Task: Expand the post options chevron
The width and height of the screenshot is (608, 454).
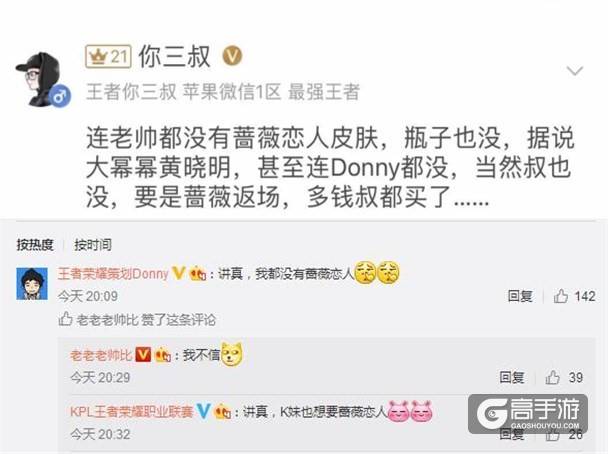Action: (574, 71)
